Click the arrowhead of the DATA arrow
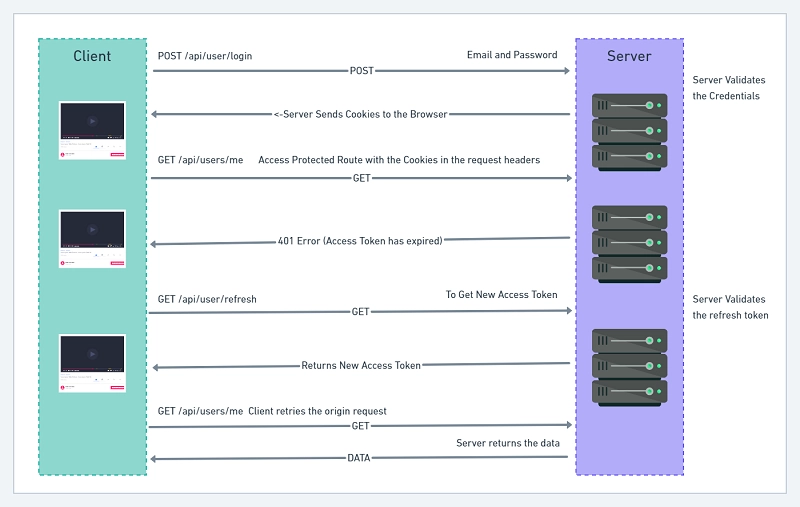This screenshot has height=507, width=800. coord(154,459)
